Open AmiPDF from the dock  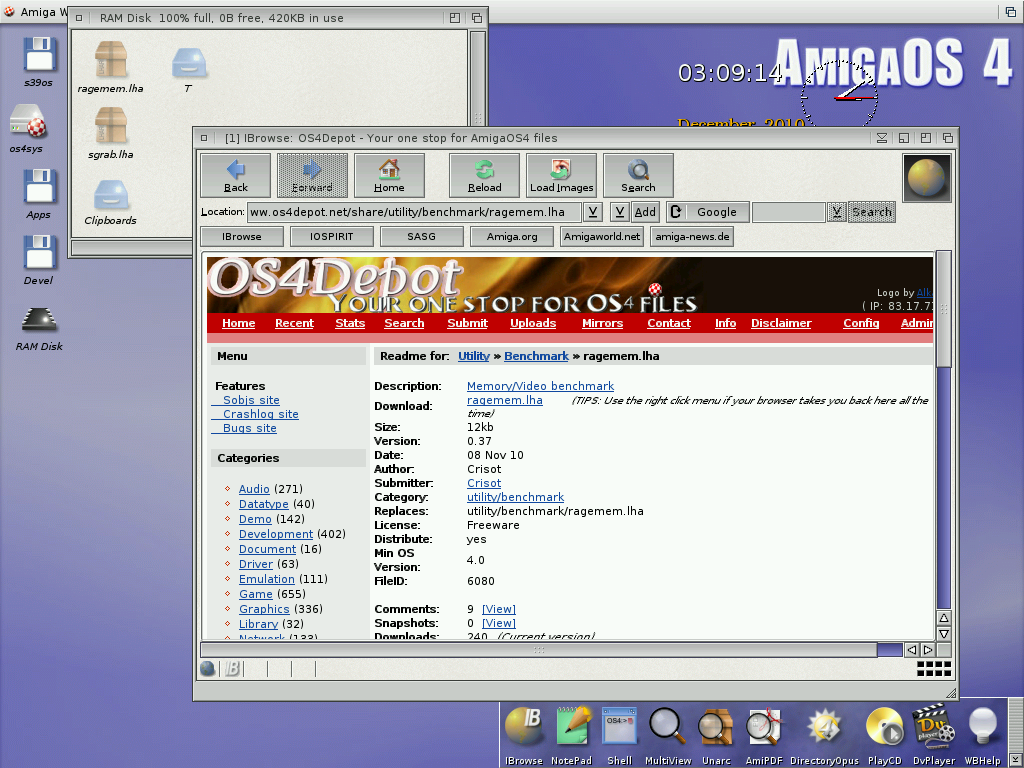[x=764, y=736]
